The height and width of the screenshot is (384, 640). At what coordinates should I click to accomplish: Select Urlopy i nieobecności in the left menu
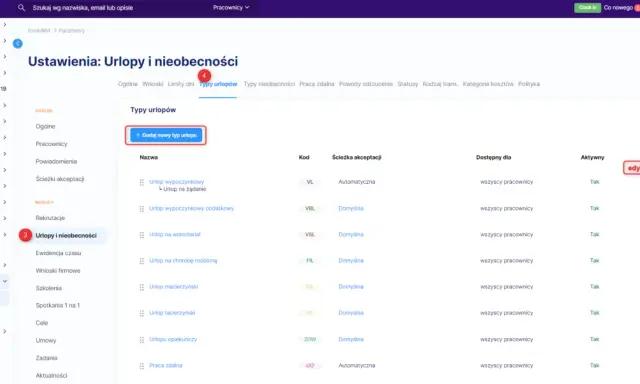coord(66,235)
